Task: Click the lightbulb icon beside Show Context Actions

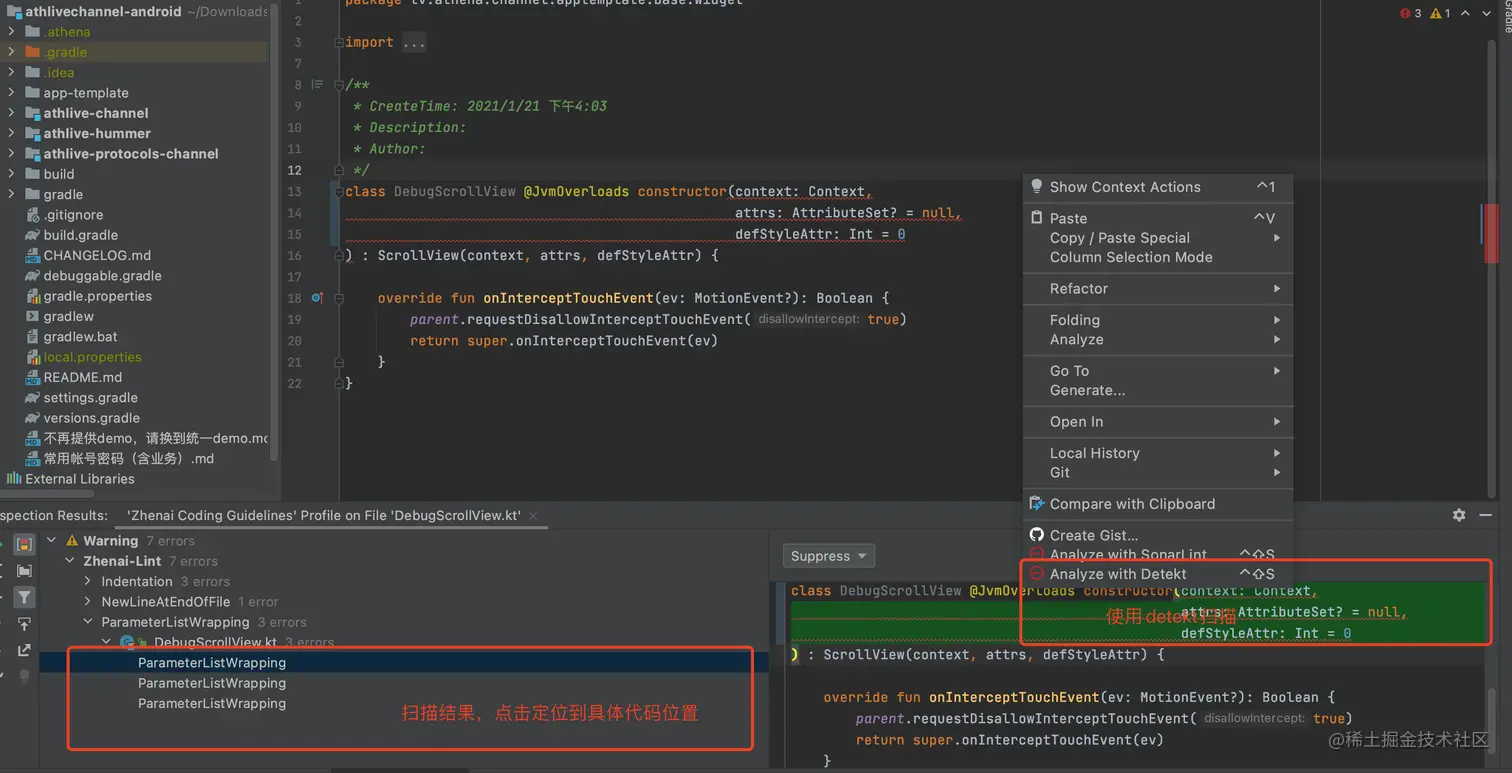Action: click(x=1037, y=187)
